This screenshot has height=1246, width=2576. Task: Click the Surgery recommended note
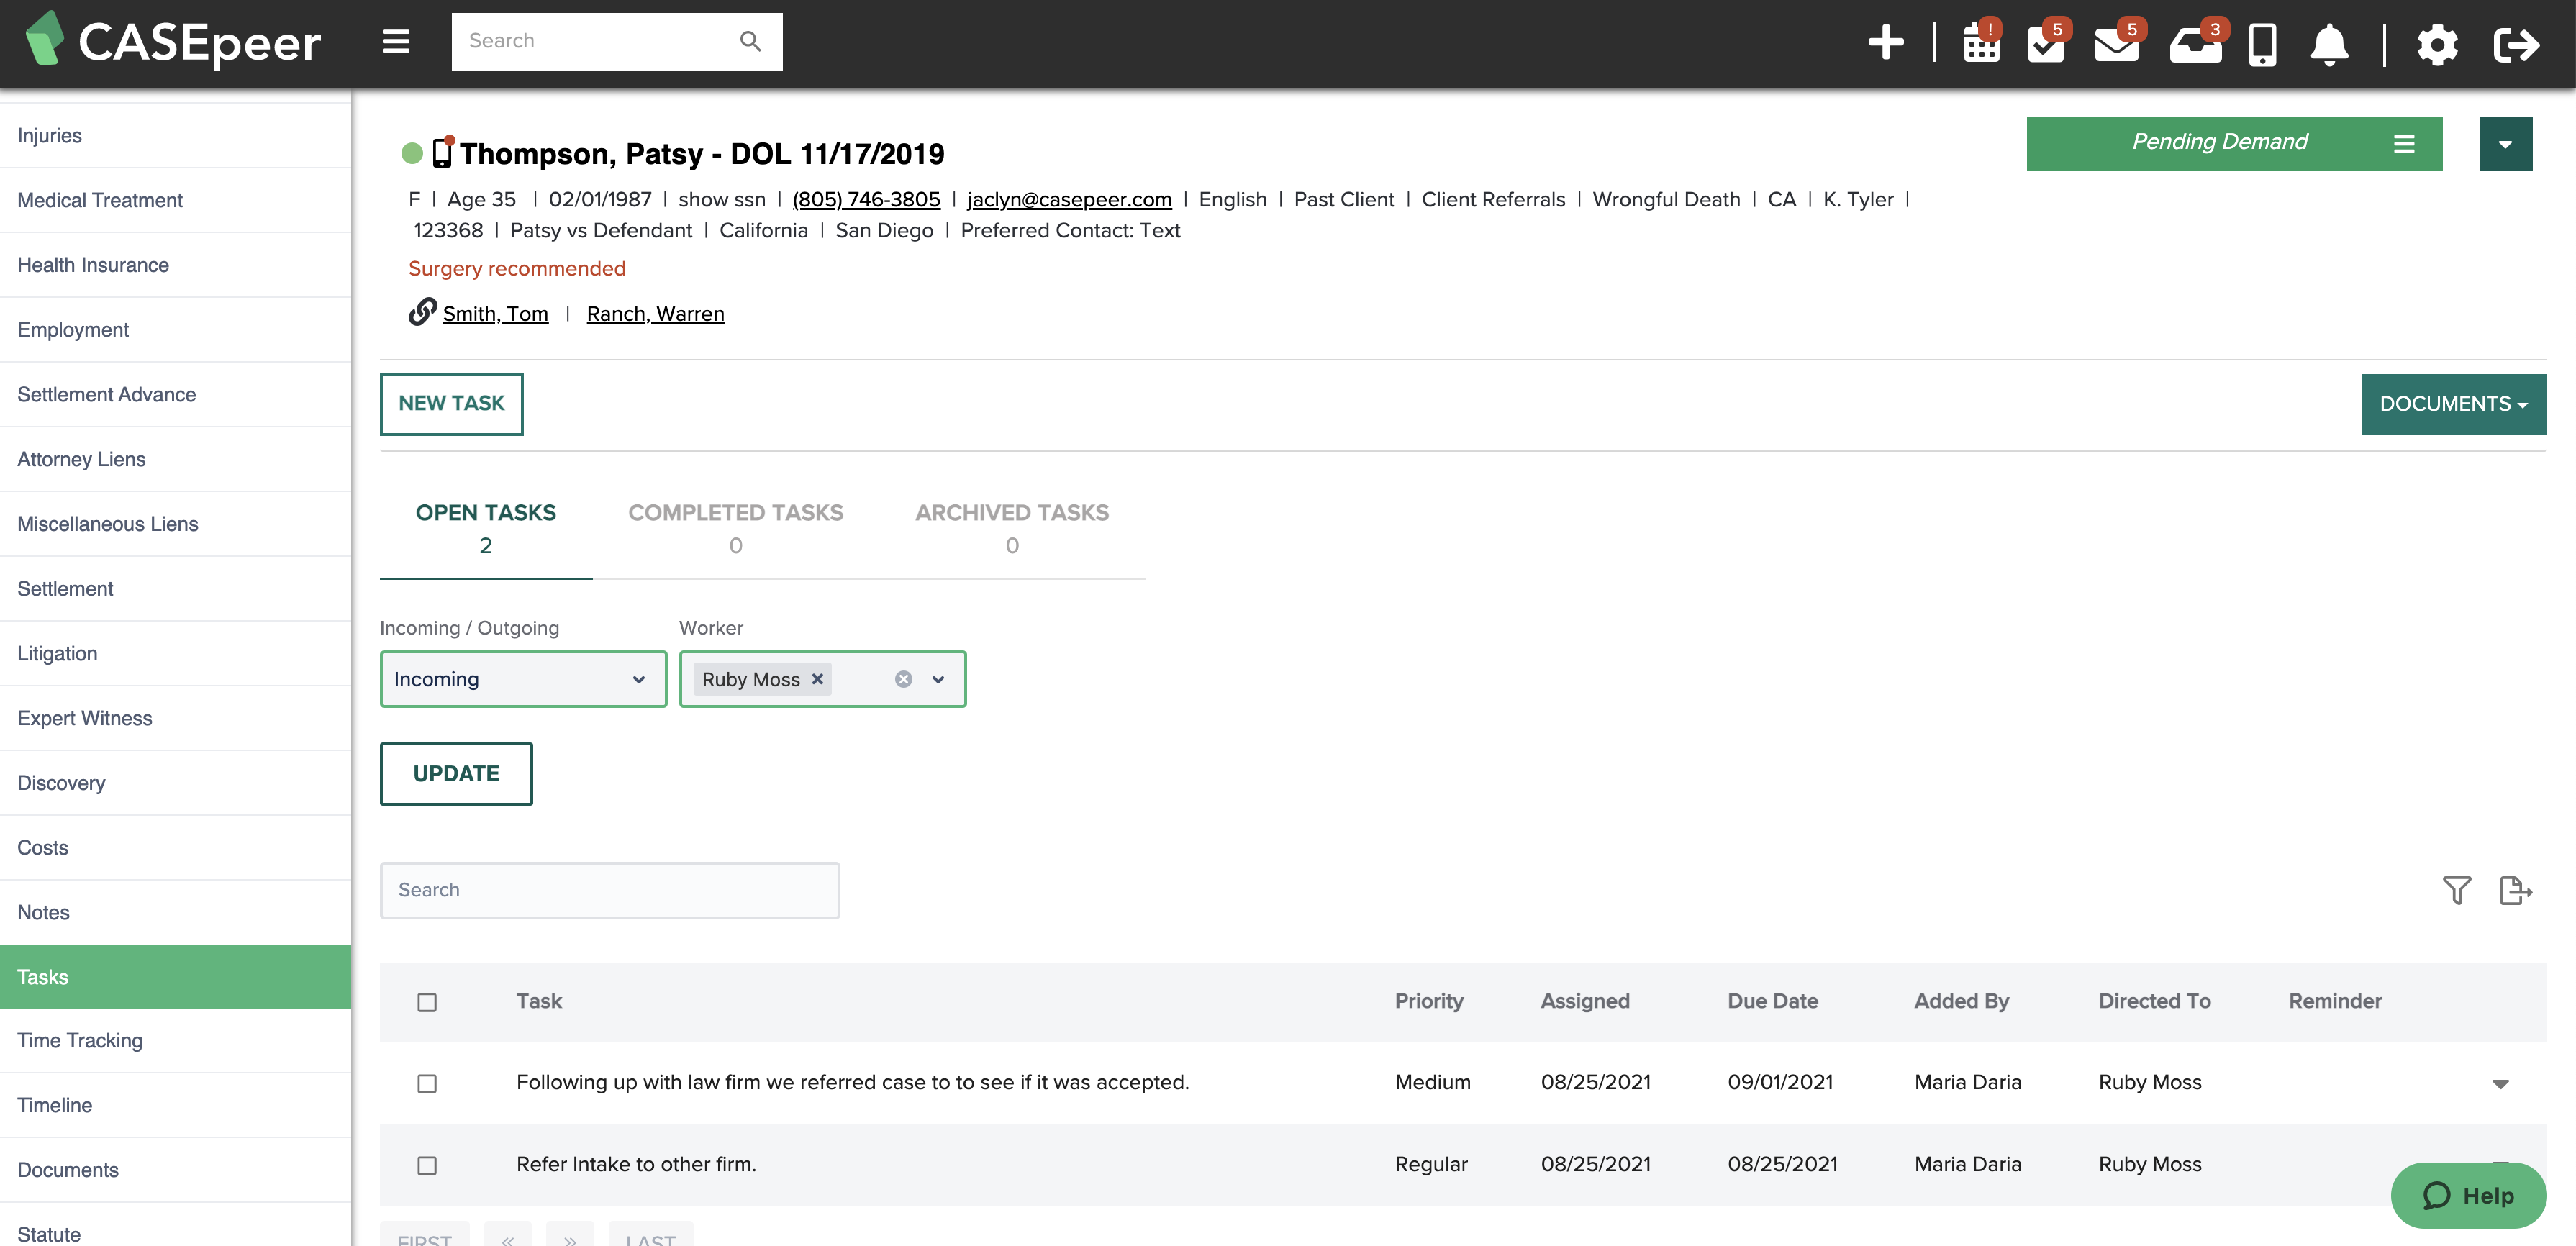517,268
